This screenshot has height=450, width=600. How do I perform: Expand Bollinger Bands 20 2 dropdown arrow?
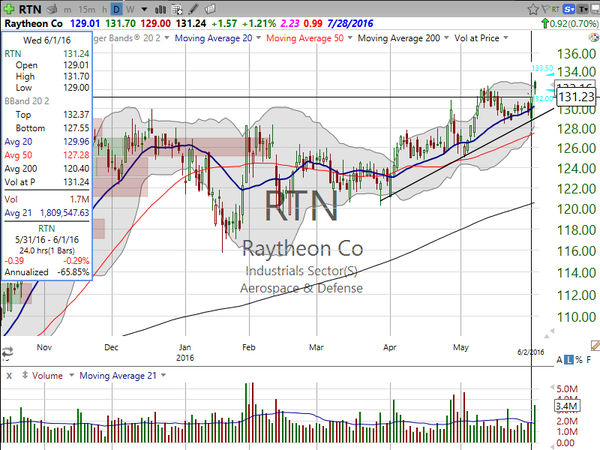[x=167, y=38]
